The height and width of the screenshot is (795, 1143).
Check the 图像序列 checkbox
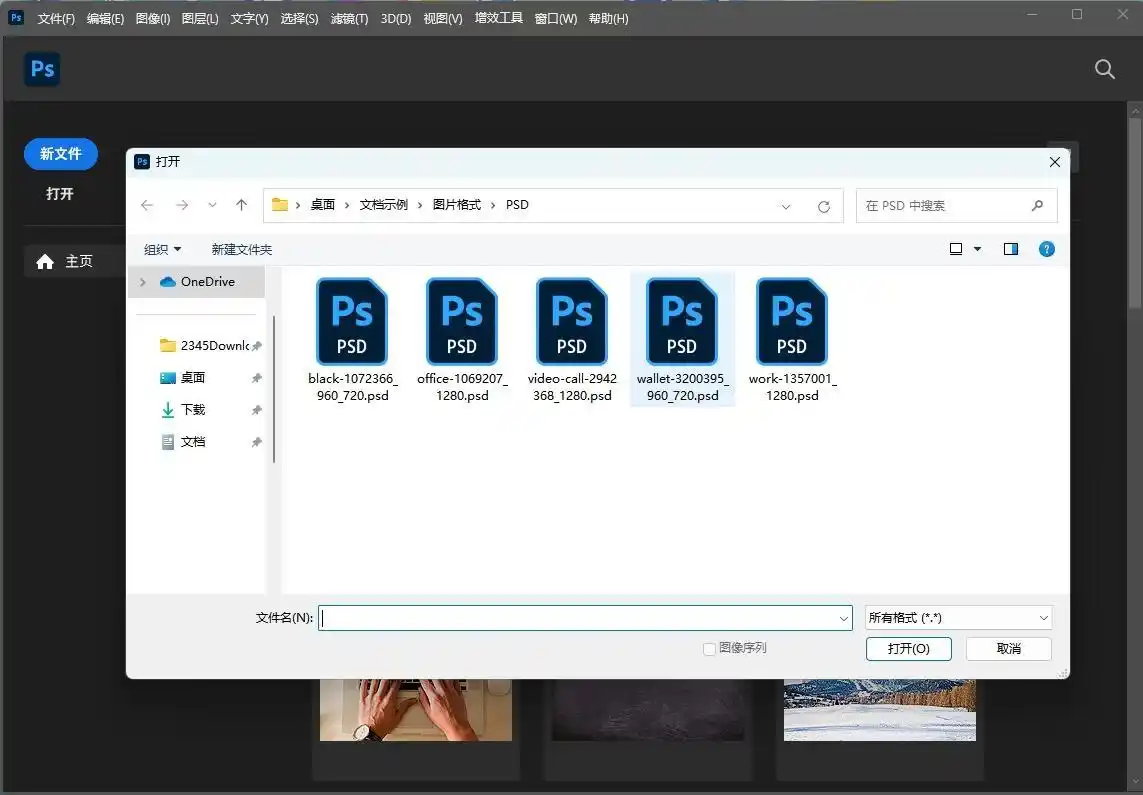(710, 649)
